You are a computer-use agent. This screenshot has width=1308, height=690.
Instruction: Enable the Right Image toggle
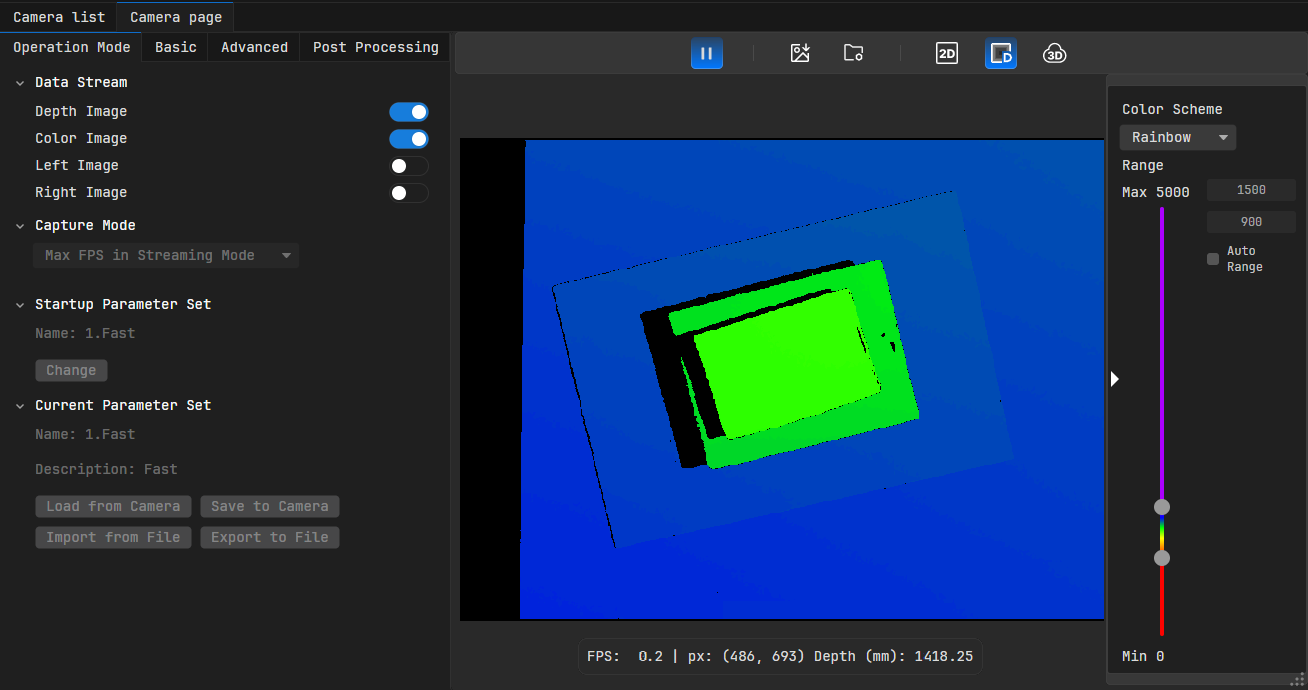(409, 193)
